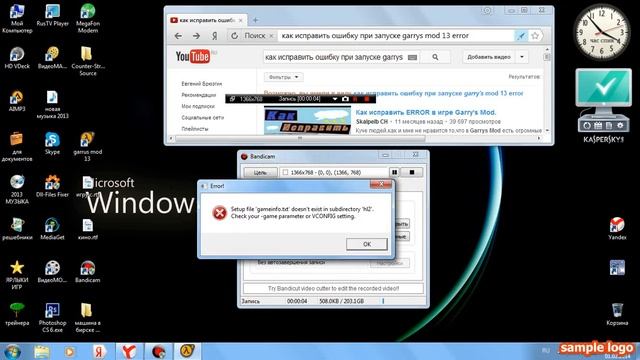Open the Counter-Strike Source folder icon

[87, 61]
